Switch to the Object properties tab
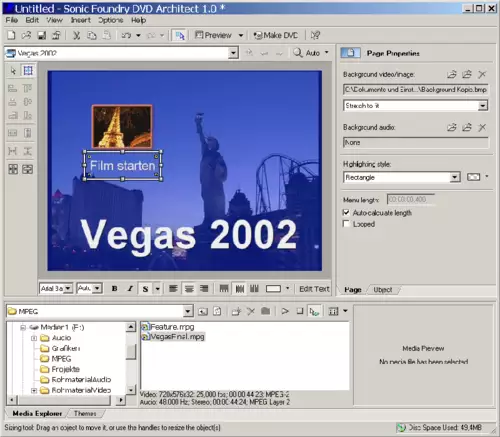The height and width of the screenshot is (437, 500). [382, 290]
